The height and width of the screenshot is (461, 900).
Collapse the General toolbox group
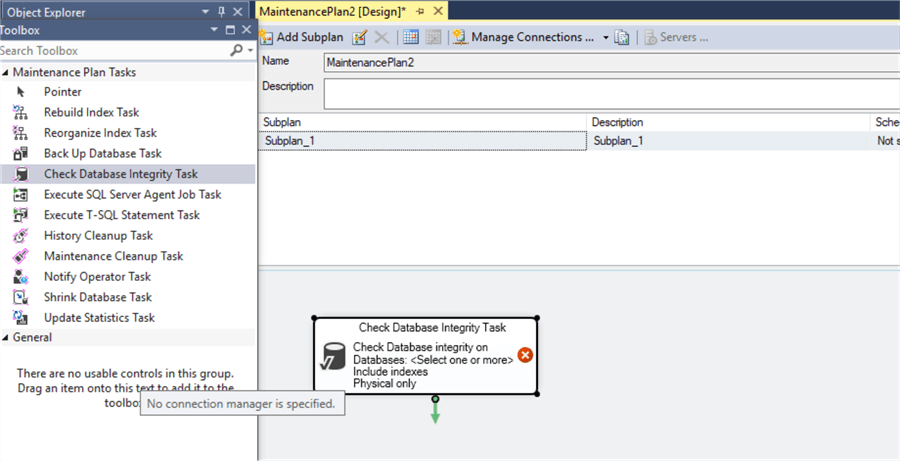tap(6, 337)
